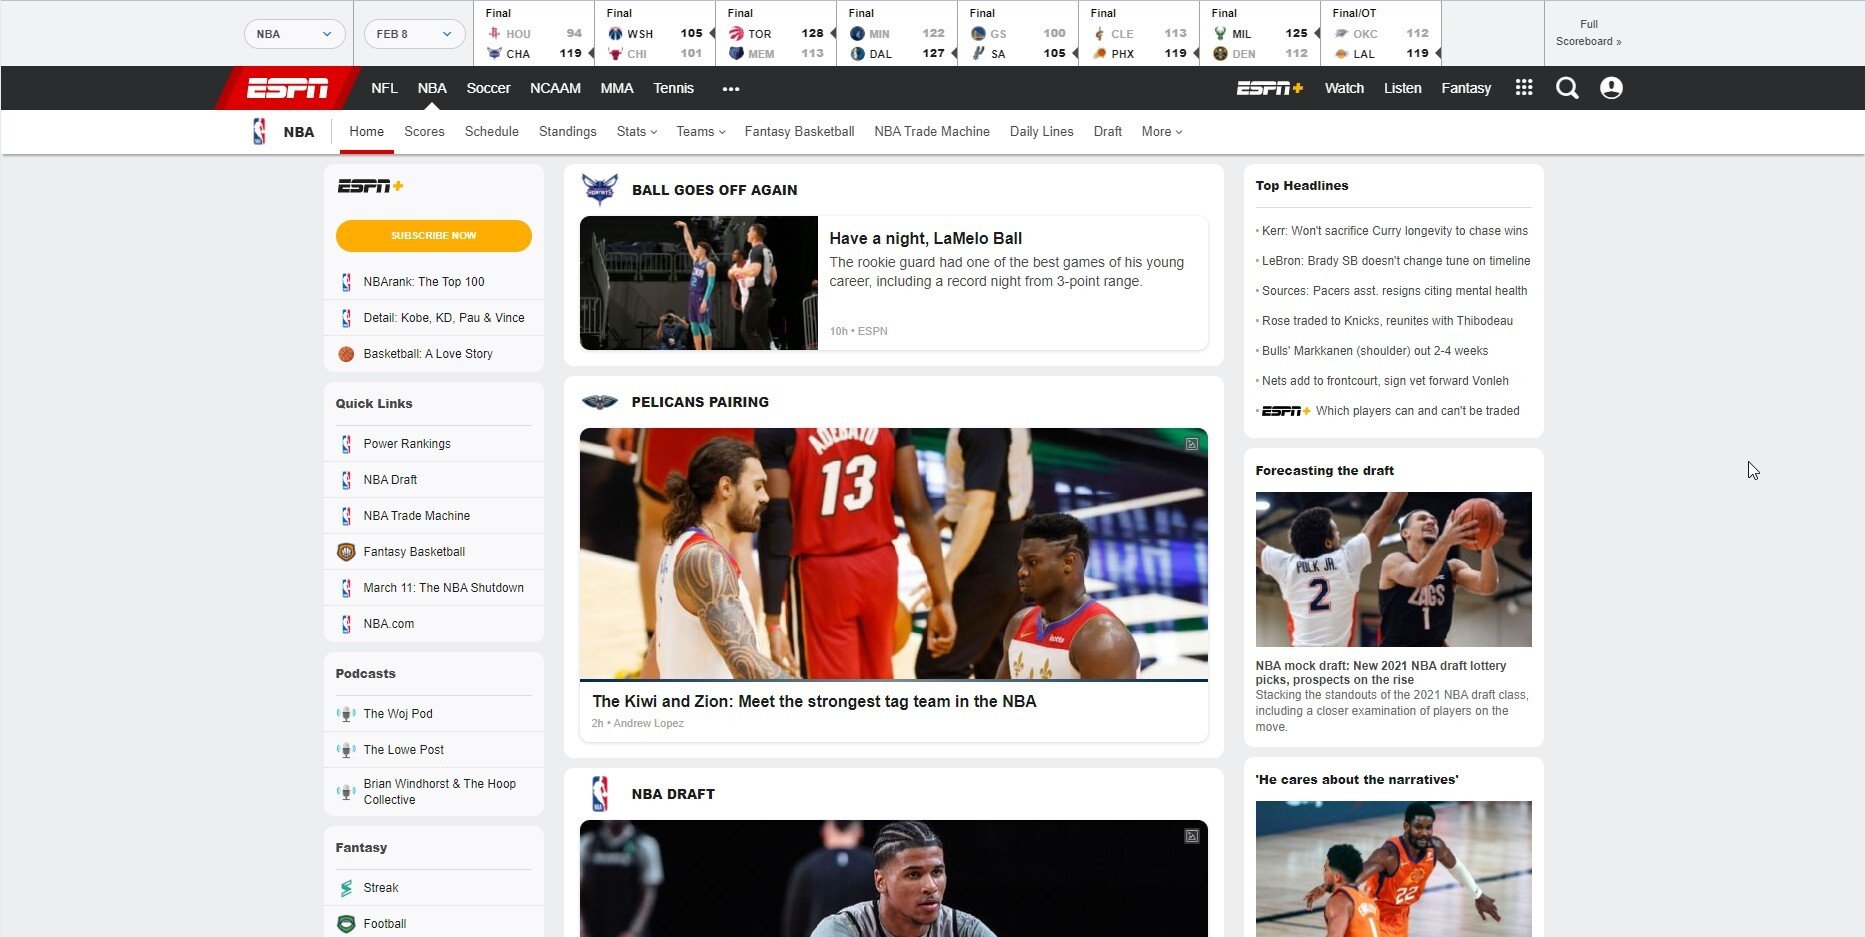Click the user profile icon
Image resolution: width=1865 pixels, height=937 pixels.
[1611, 88]
